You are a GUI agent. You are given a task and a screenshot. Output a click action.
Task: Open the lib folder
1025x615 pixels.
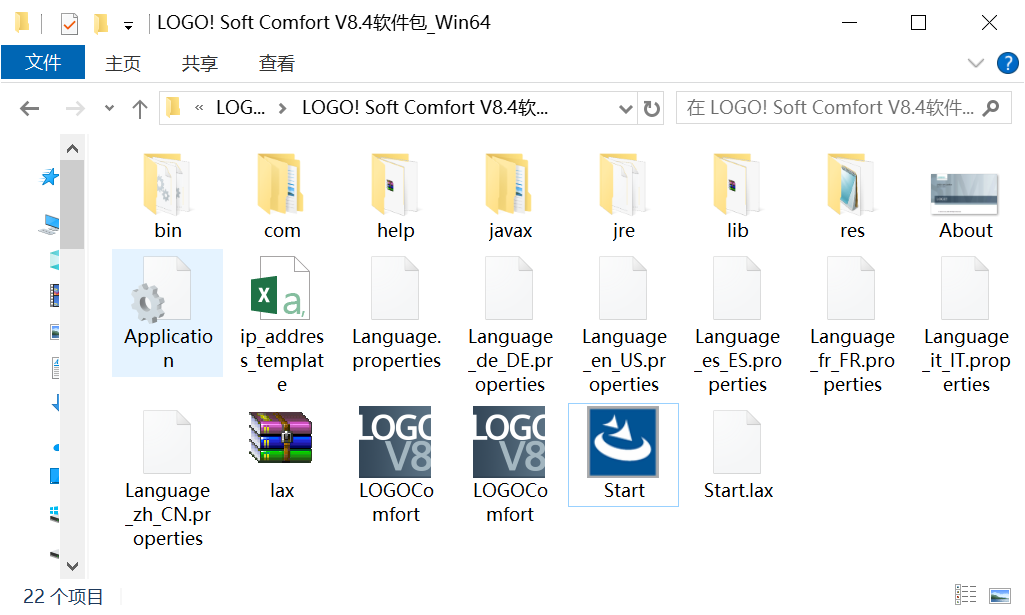(x=737, y=197)
